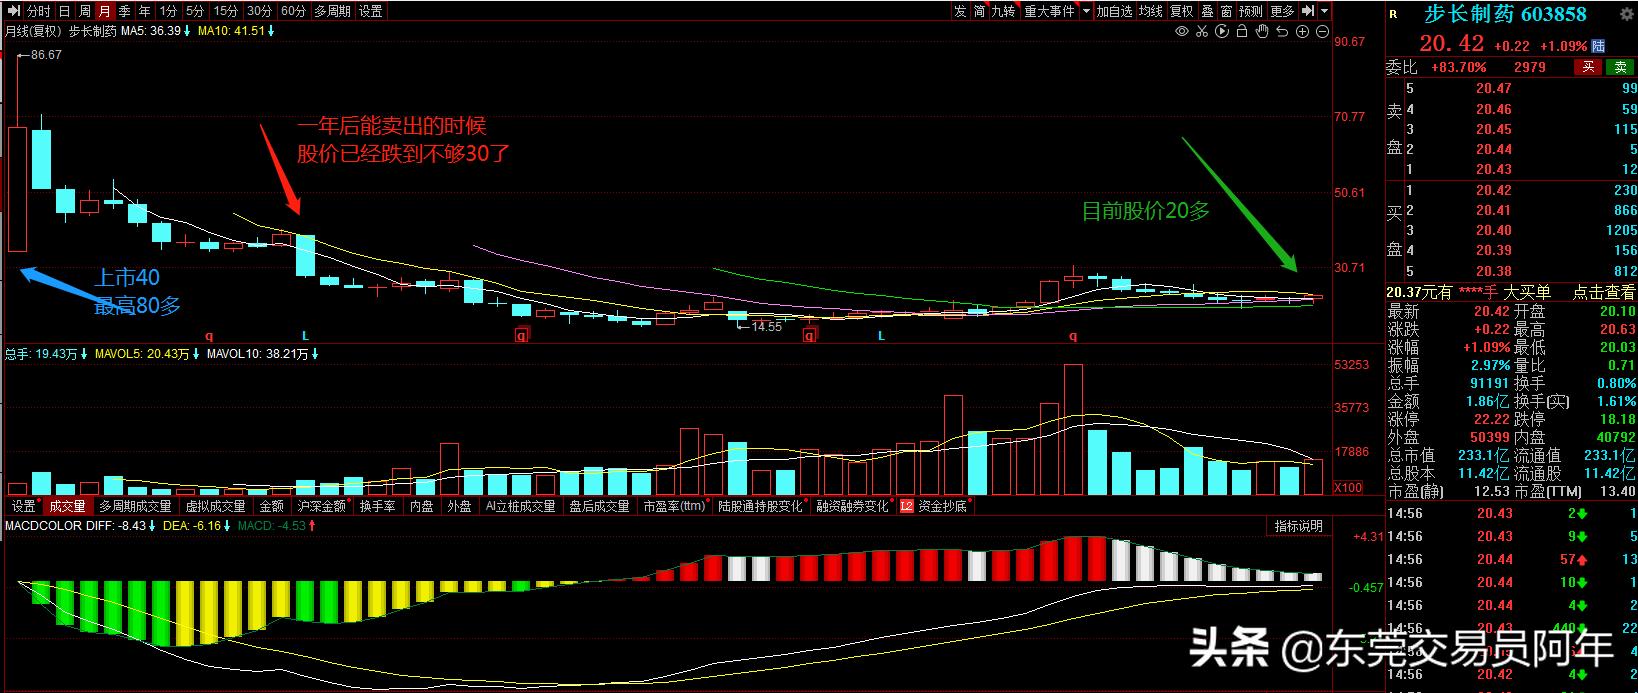Image resolution: width=1638 pixels, height=693 pixels.
Task: Click the MA10 down arrow indicator
Action: click(x=271, y=31)
